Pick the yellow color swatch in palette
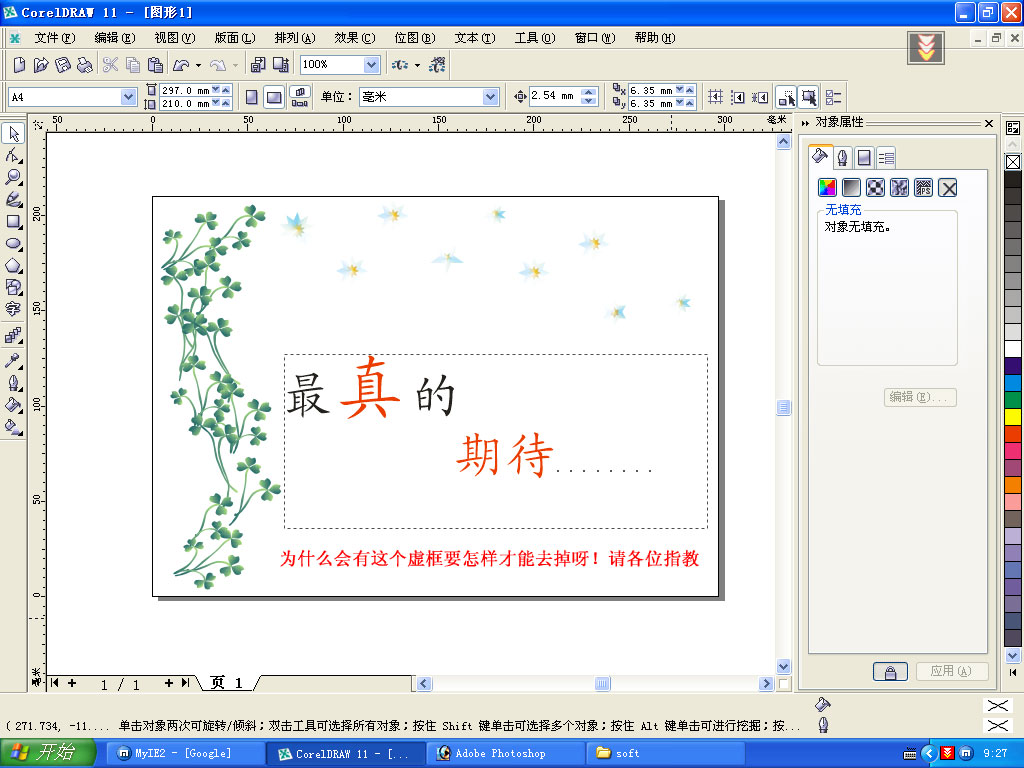1024x768 pixels. [1013, 416]
